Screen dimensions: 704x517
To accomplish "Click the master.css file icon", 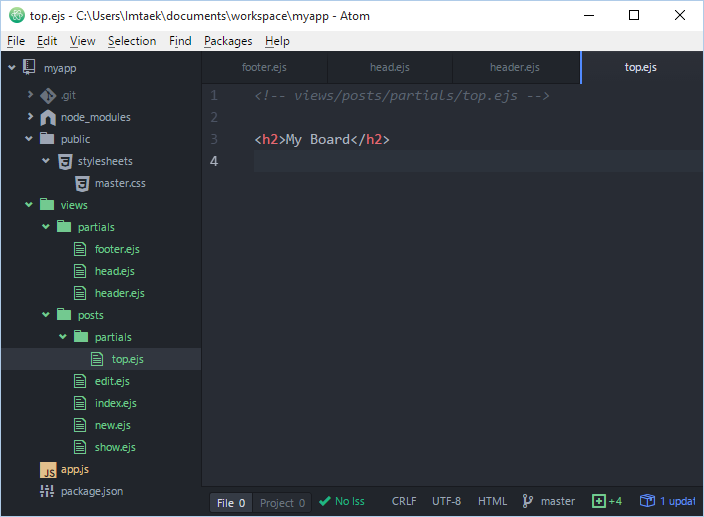I will (x=82, y=184).
